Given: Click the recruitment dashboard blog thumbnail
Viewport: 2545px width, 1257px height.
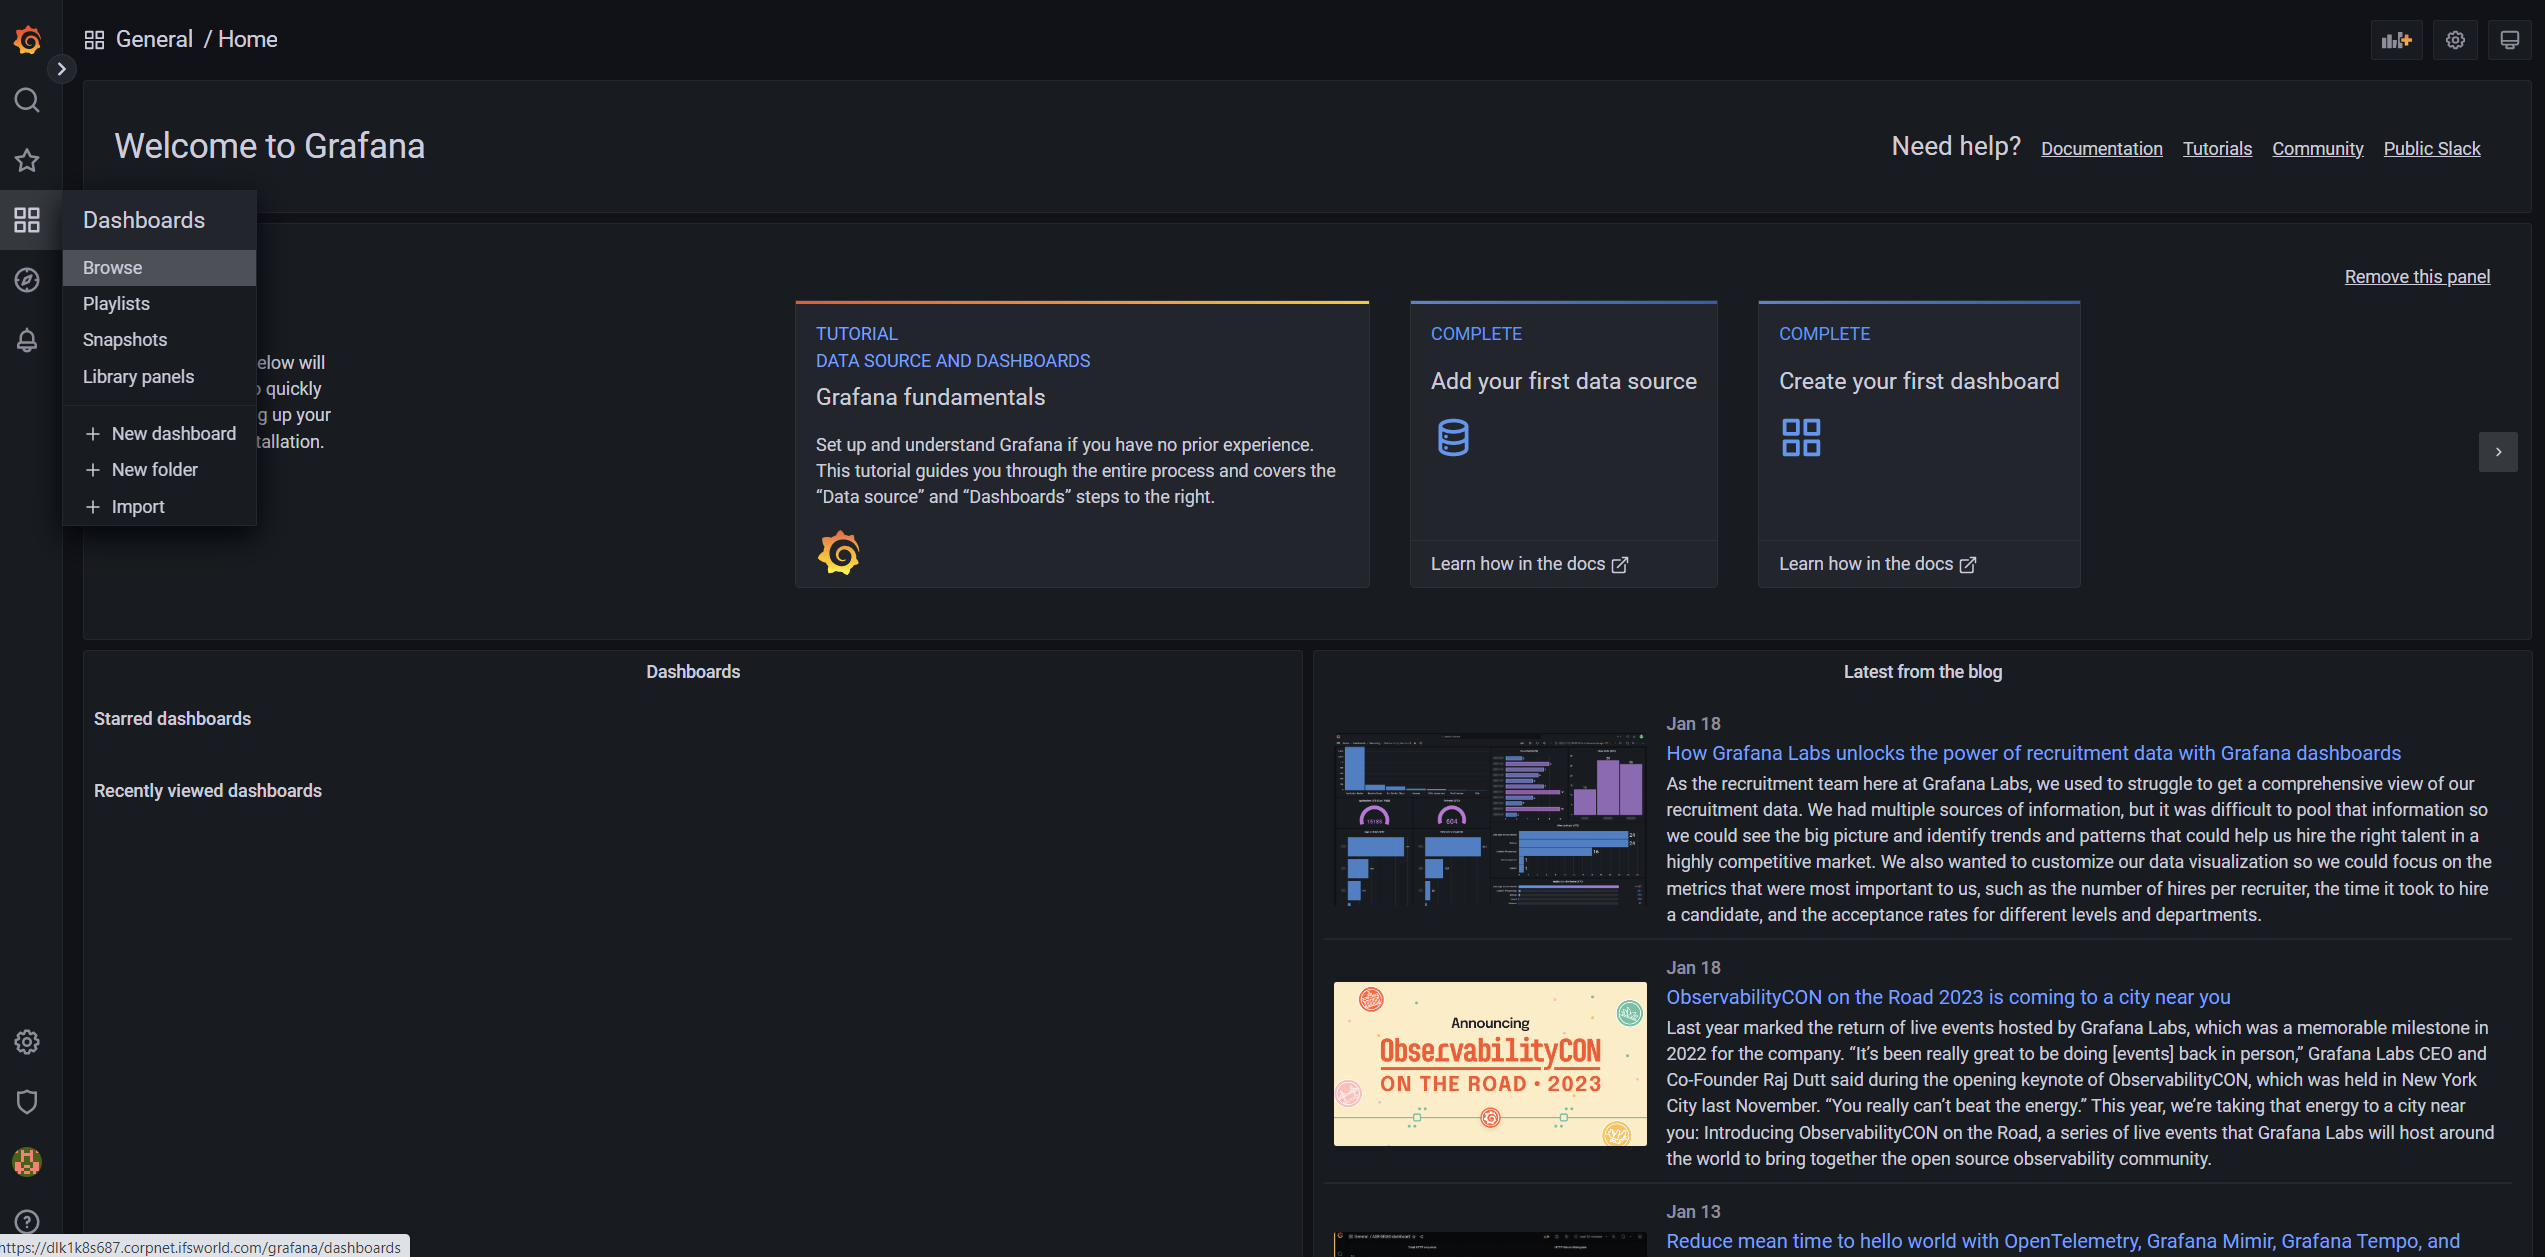Looking at the screenshot, I should (x=1490, y=820).
